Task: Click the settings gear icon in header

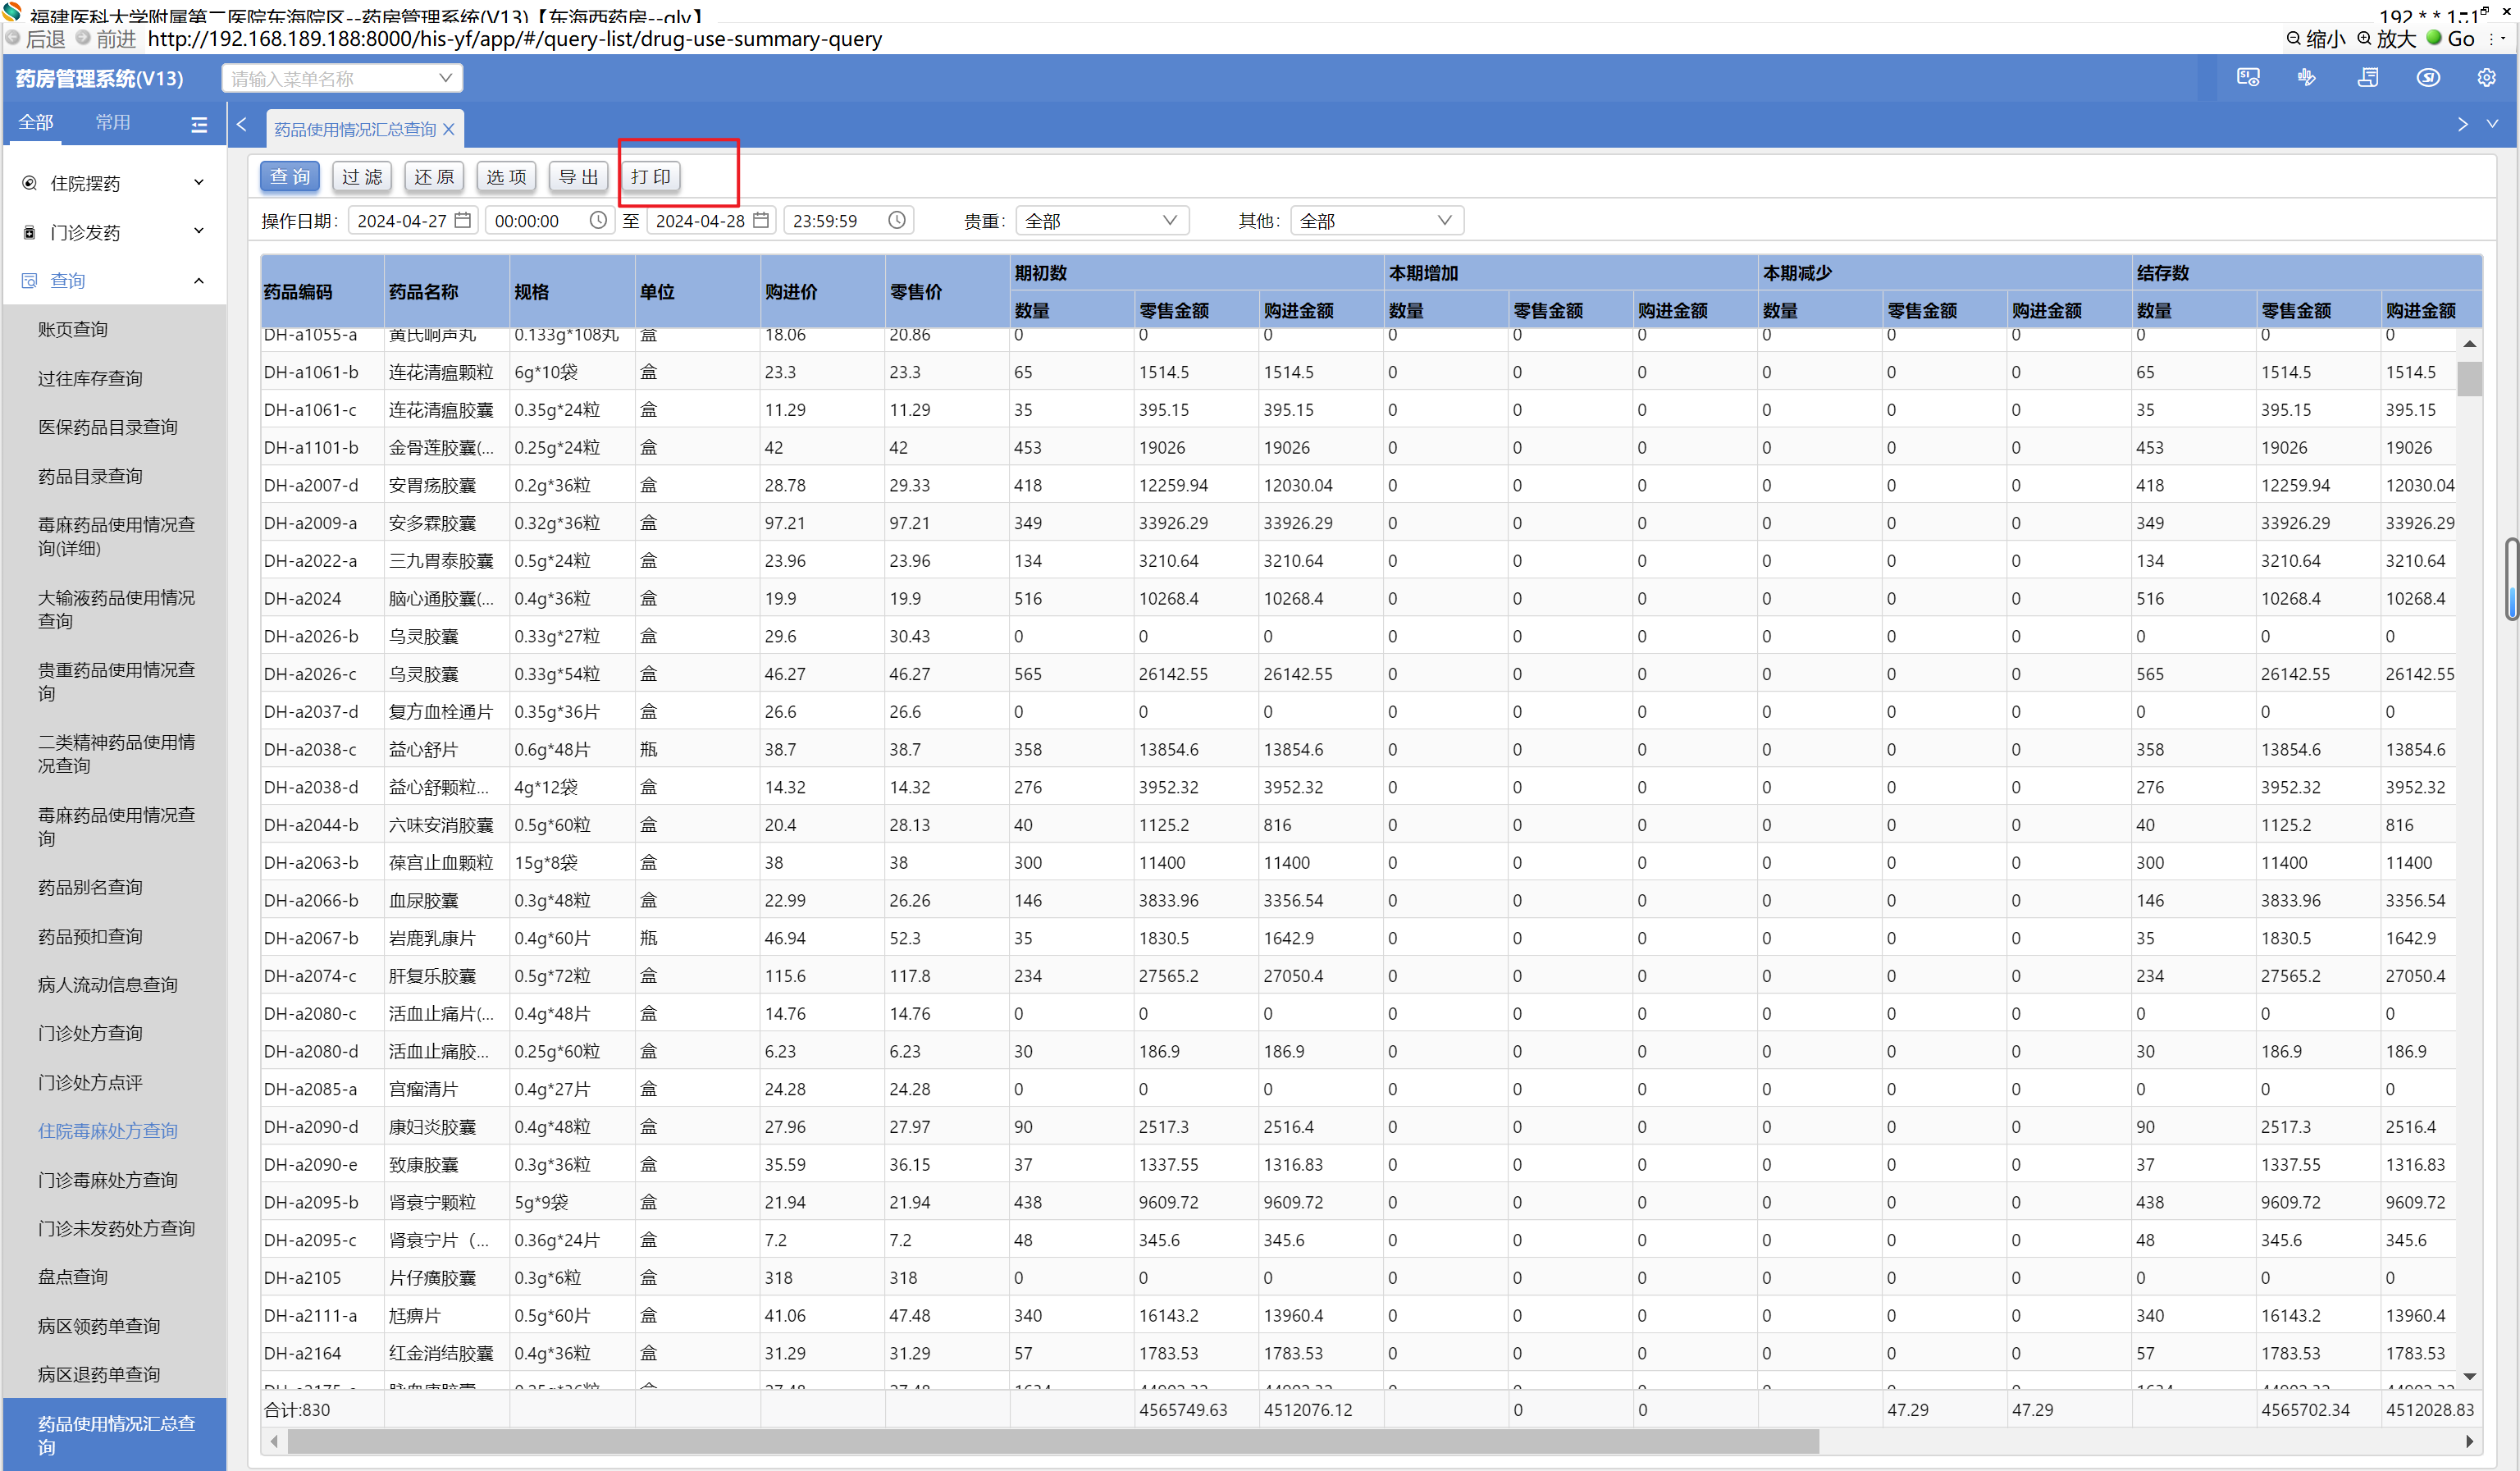Action: pos(2486,78)
